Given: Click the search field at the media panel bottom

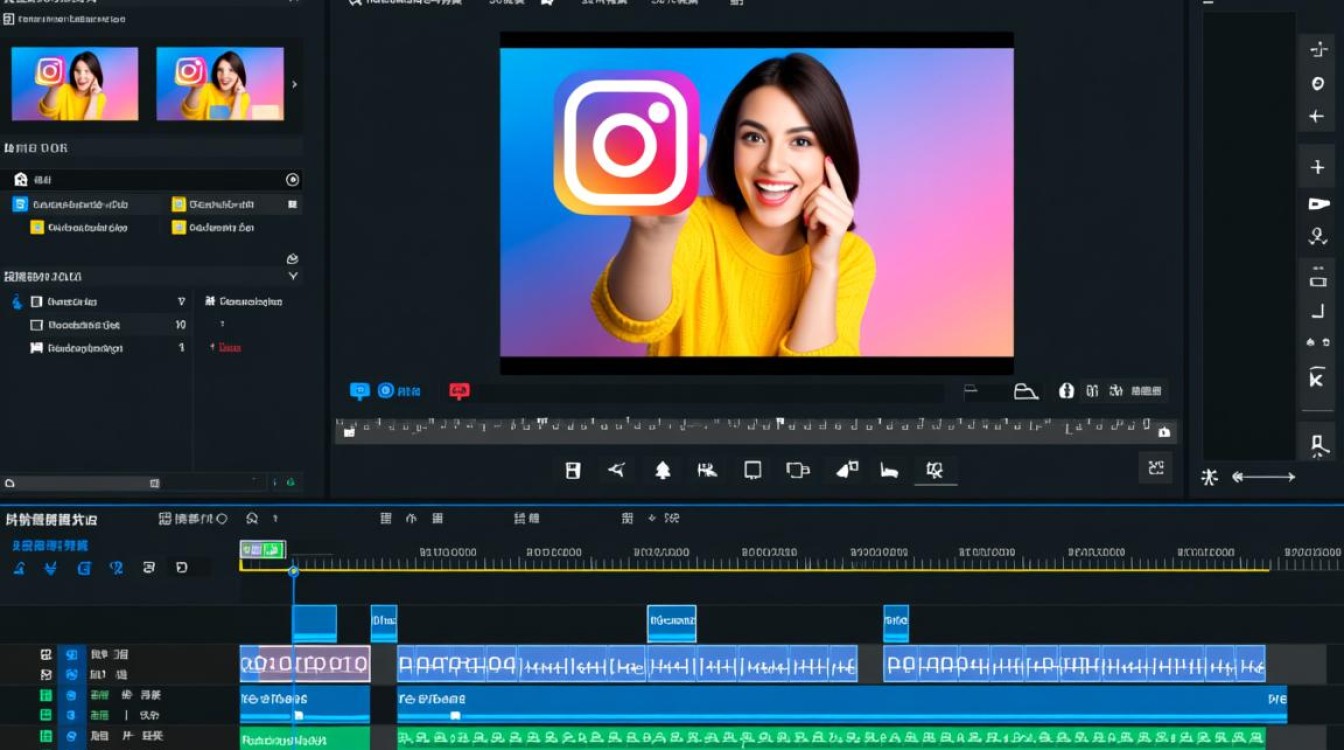Looking at the screenshot, I should (x=82, y=483).
